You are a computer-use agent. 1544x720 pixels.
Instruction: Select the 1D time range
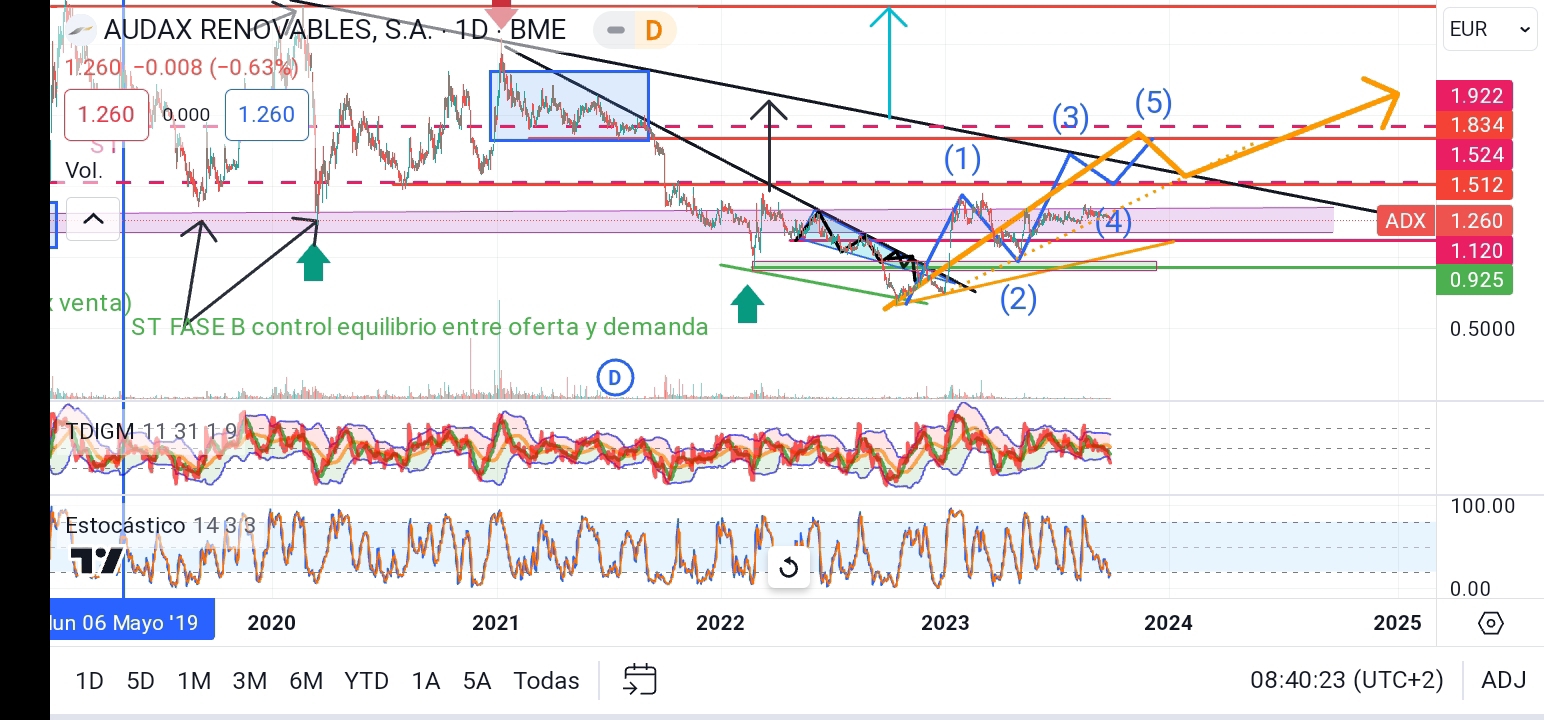tap(90, 681)
